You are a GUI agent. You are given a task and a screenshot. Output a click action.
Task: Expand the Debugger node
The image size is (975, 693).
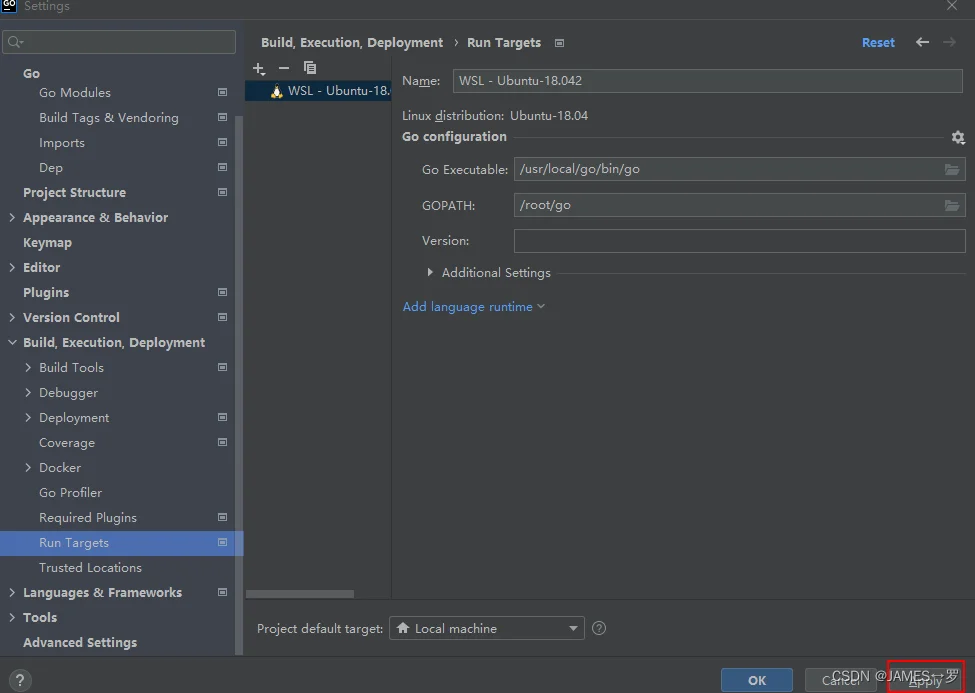[28, 393]
